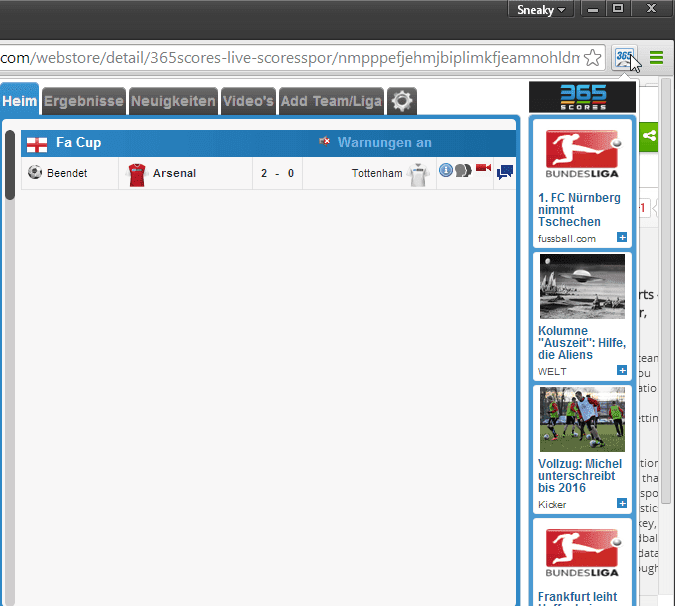
Task: Click the green share button on the page
Action: pyautogui.click(x=648, y=137)
